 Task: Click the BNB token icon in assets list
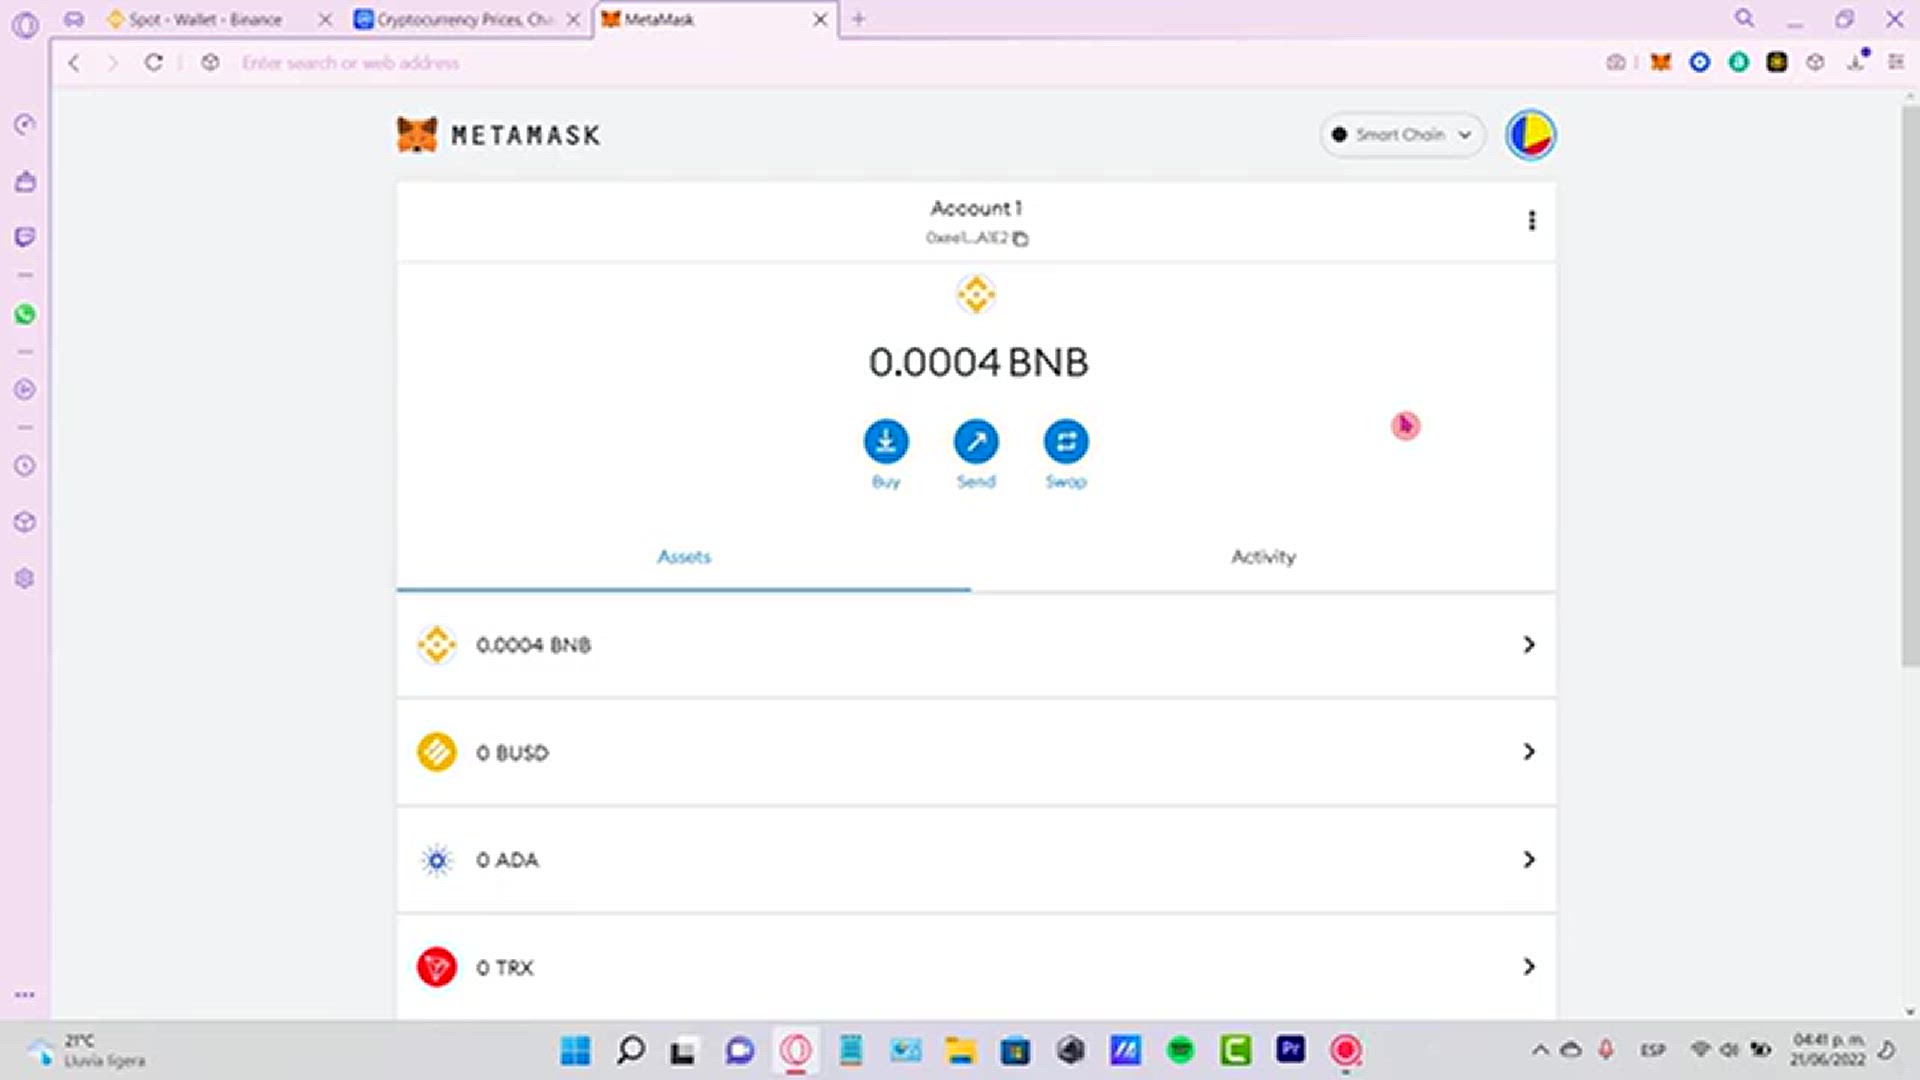(x=437, y=645)
